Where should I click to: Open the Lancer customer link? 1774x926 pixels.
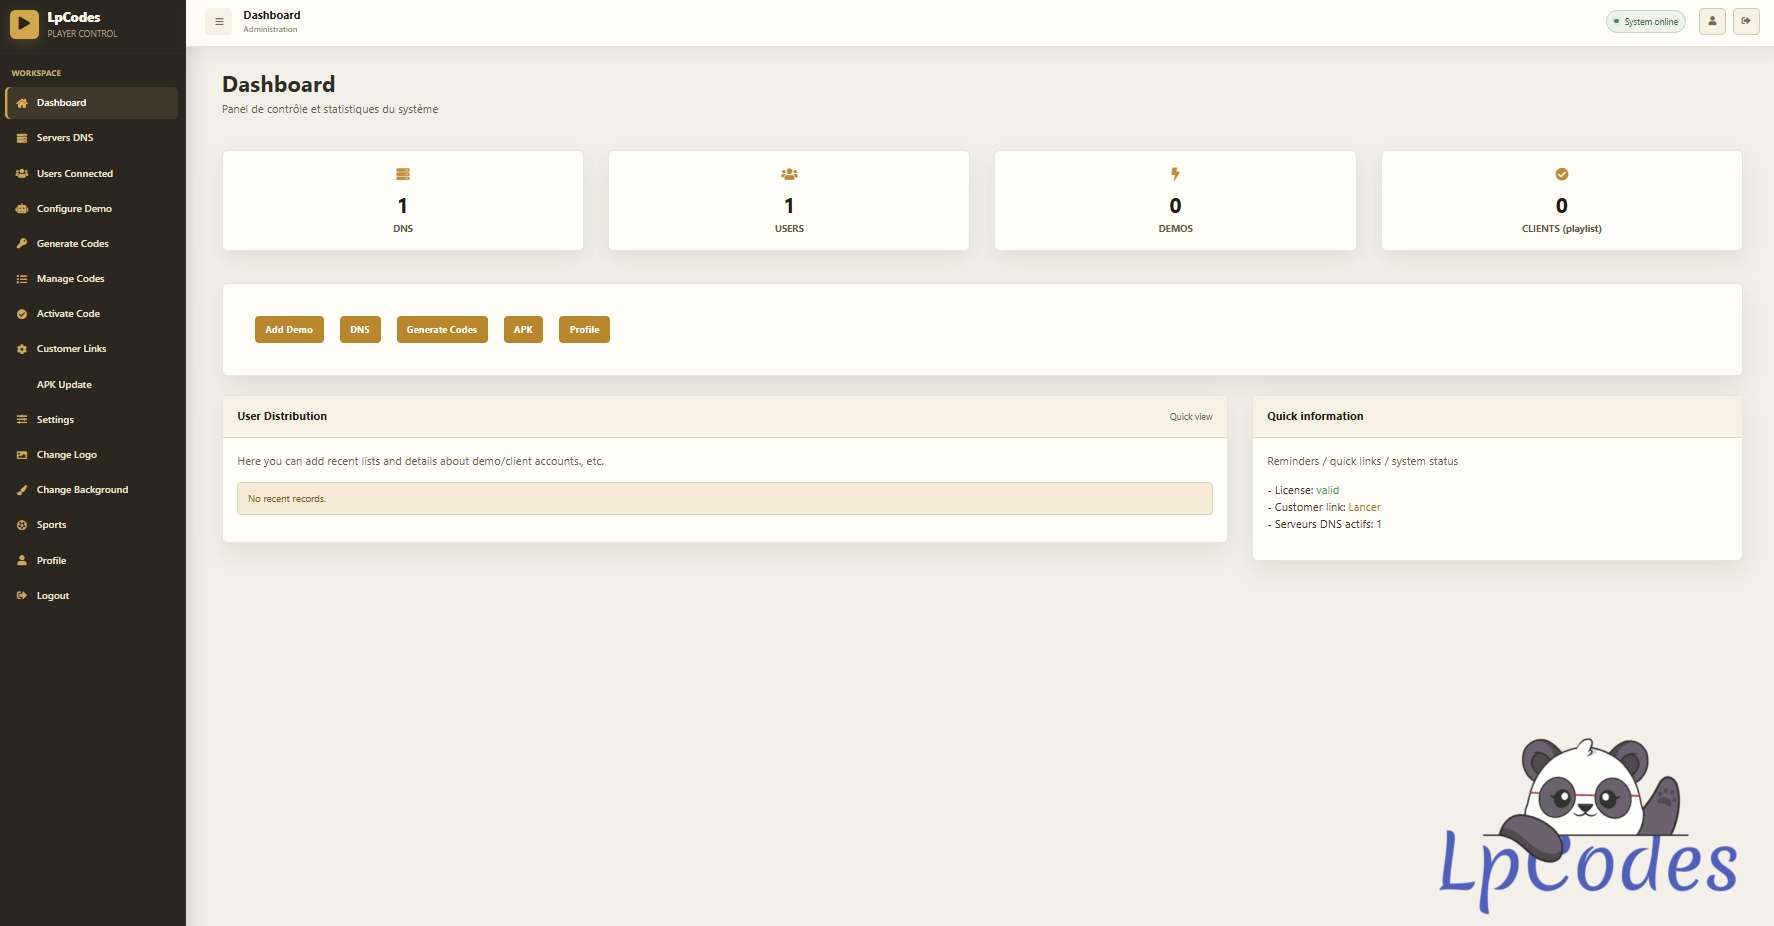point(1364,508)
